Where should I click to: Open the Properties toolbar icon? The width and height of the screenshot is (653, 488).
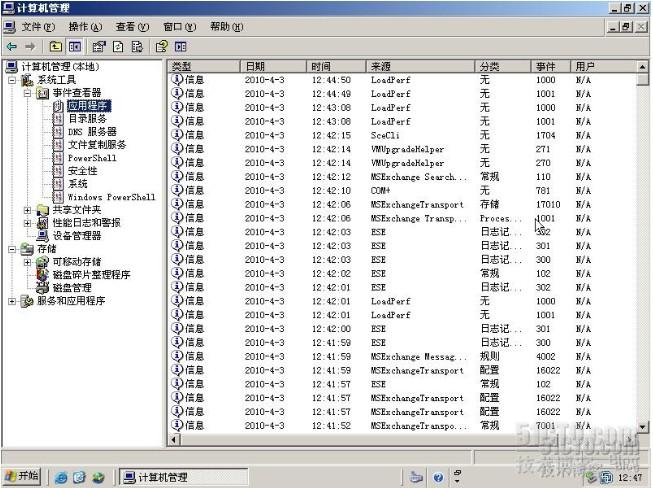click(99, 47)
